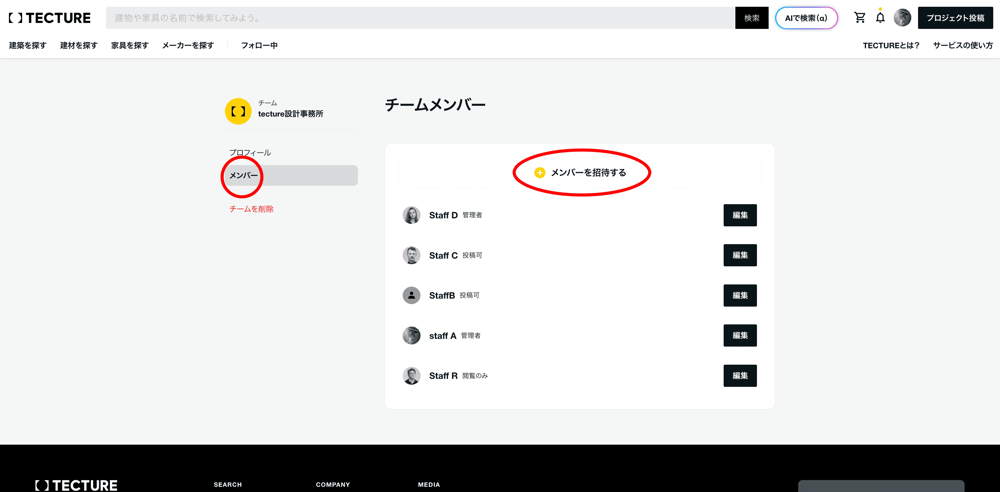This screenshot has width=1000, height=492.
Task: Select プロフィール in the team sidebar
Action: point(250,153)
